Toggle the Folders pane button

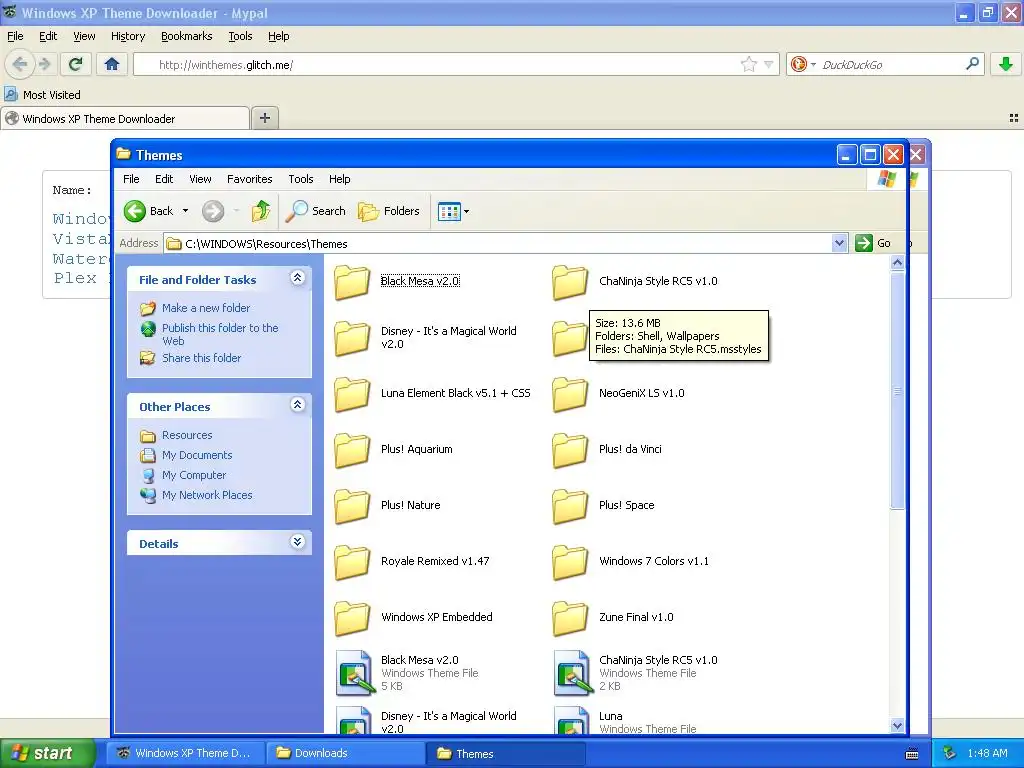point(389,211)
